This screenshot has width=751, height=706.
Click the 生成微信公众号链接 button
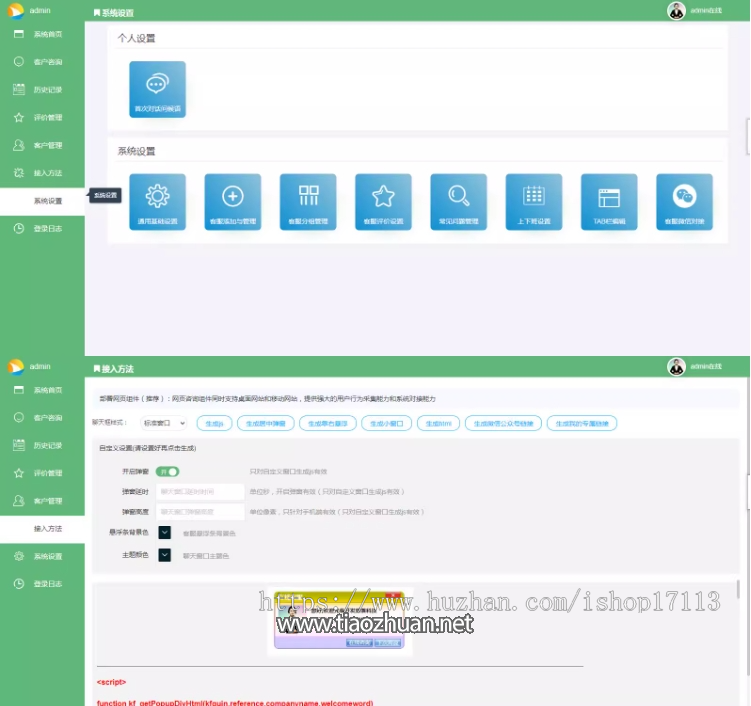[505, 423]
